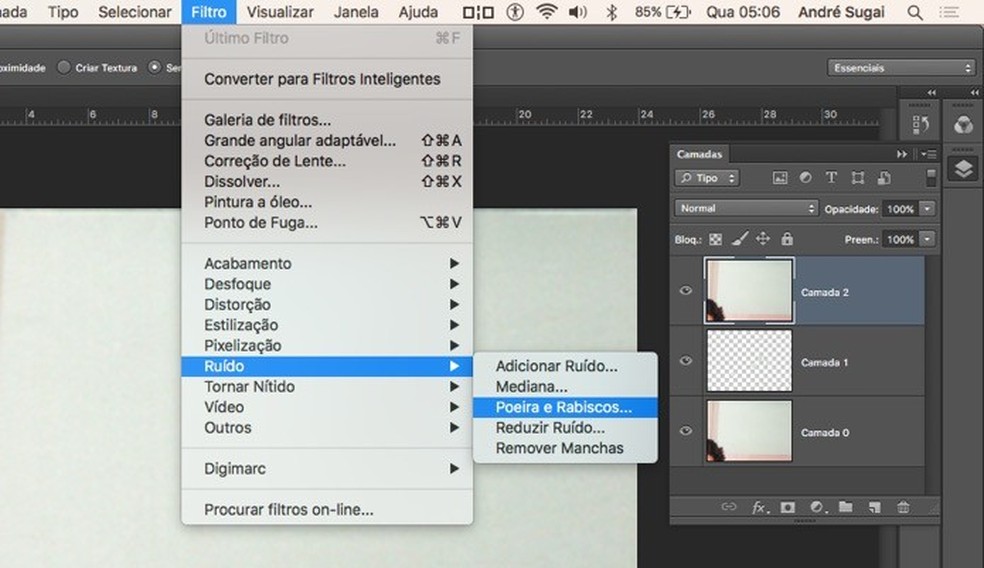Image resolution: width=984 pixels, height=568 pixels.
Task: Create new group folder icon
Action: [x=845, y=506]
